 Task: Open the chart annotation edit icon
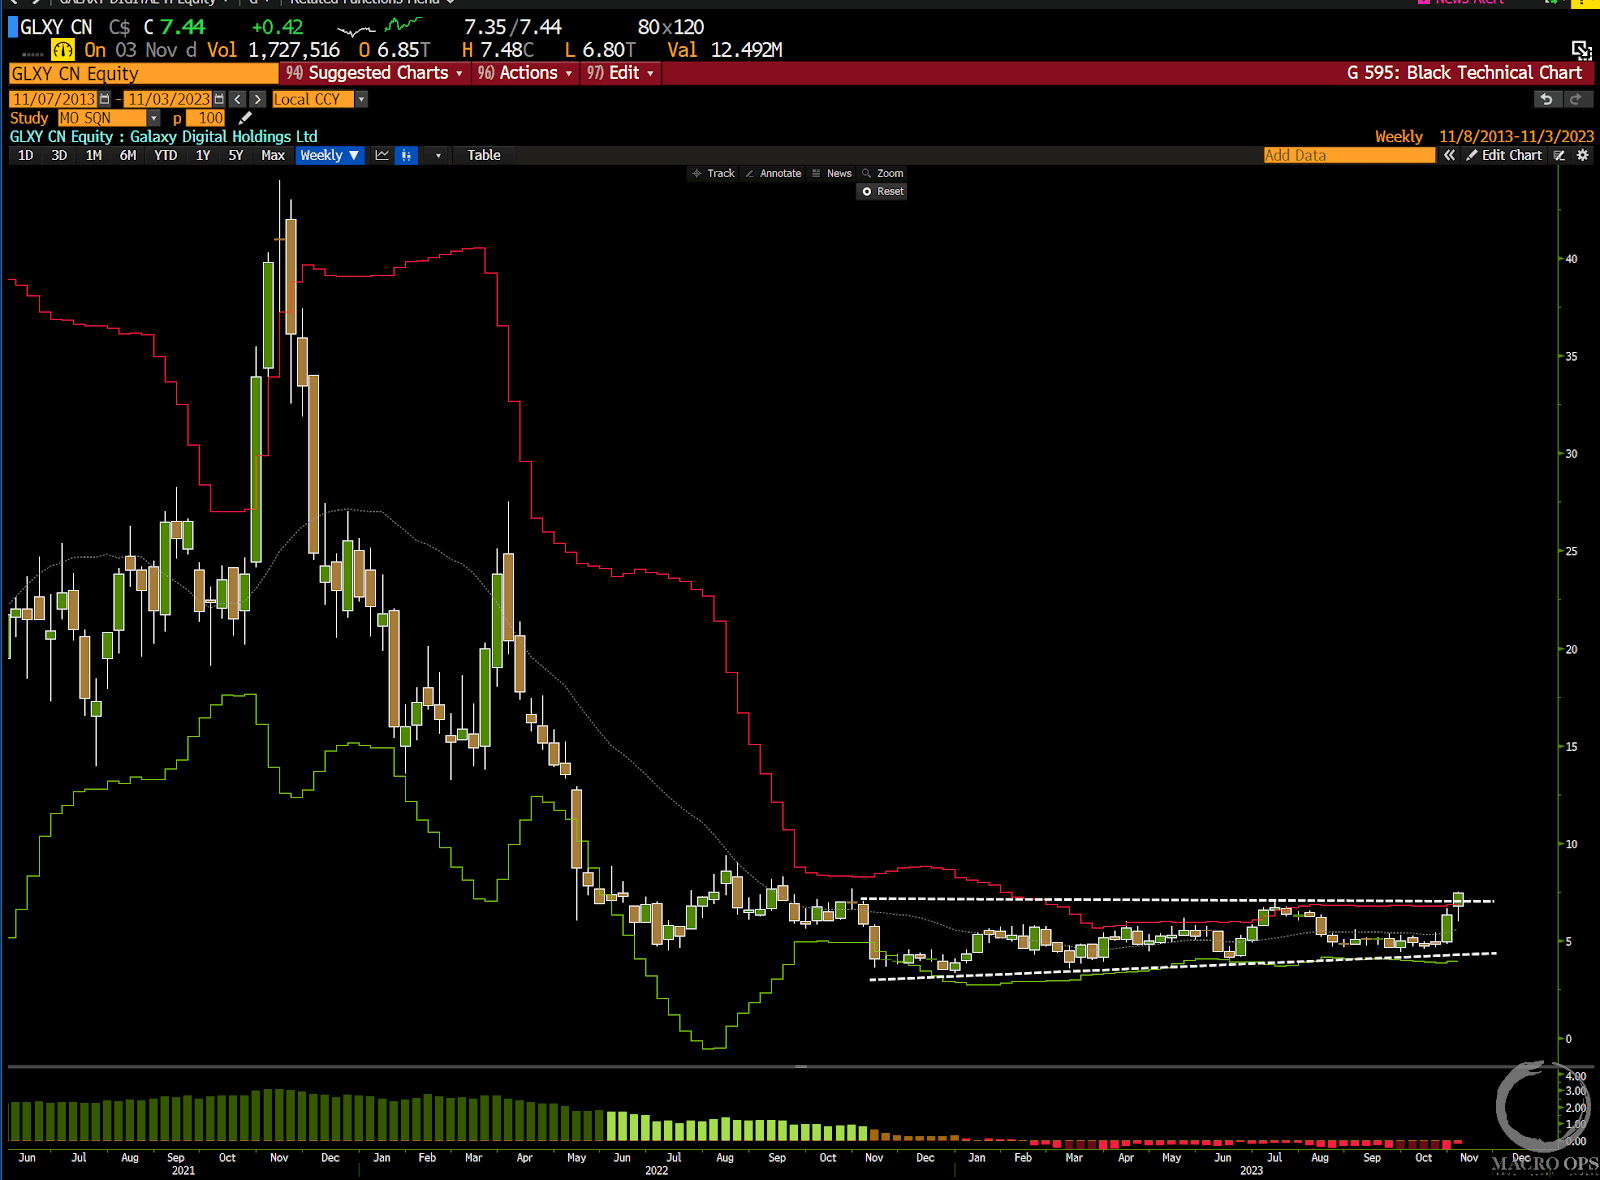(1559, 155)
